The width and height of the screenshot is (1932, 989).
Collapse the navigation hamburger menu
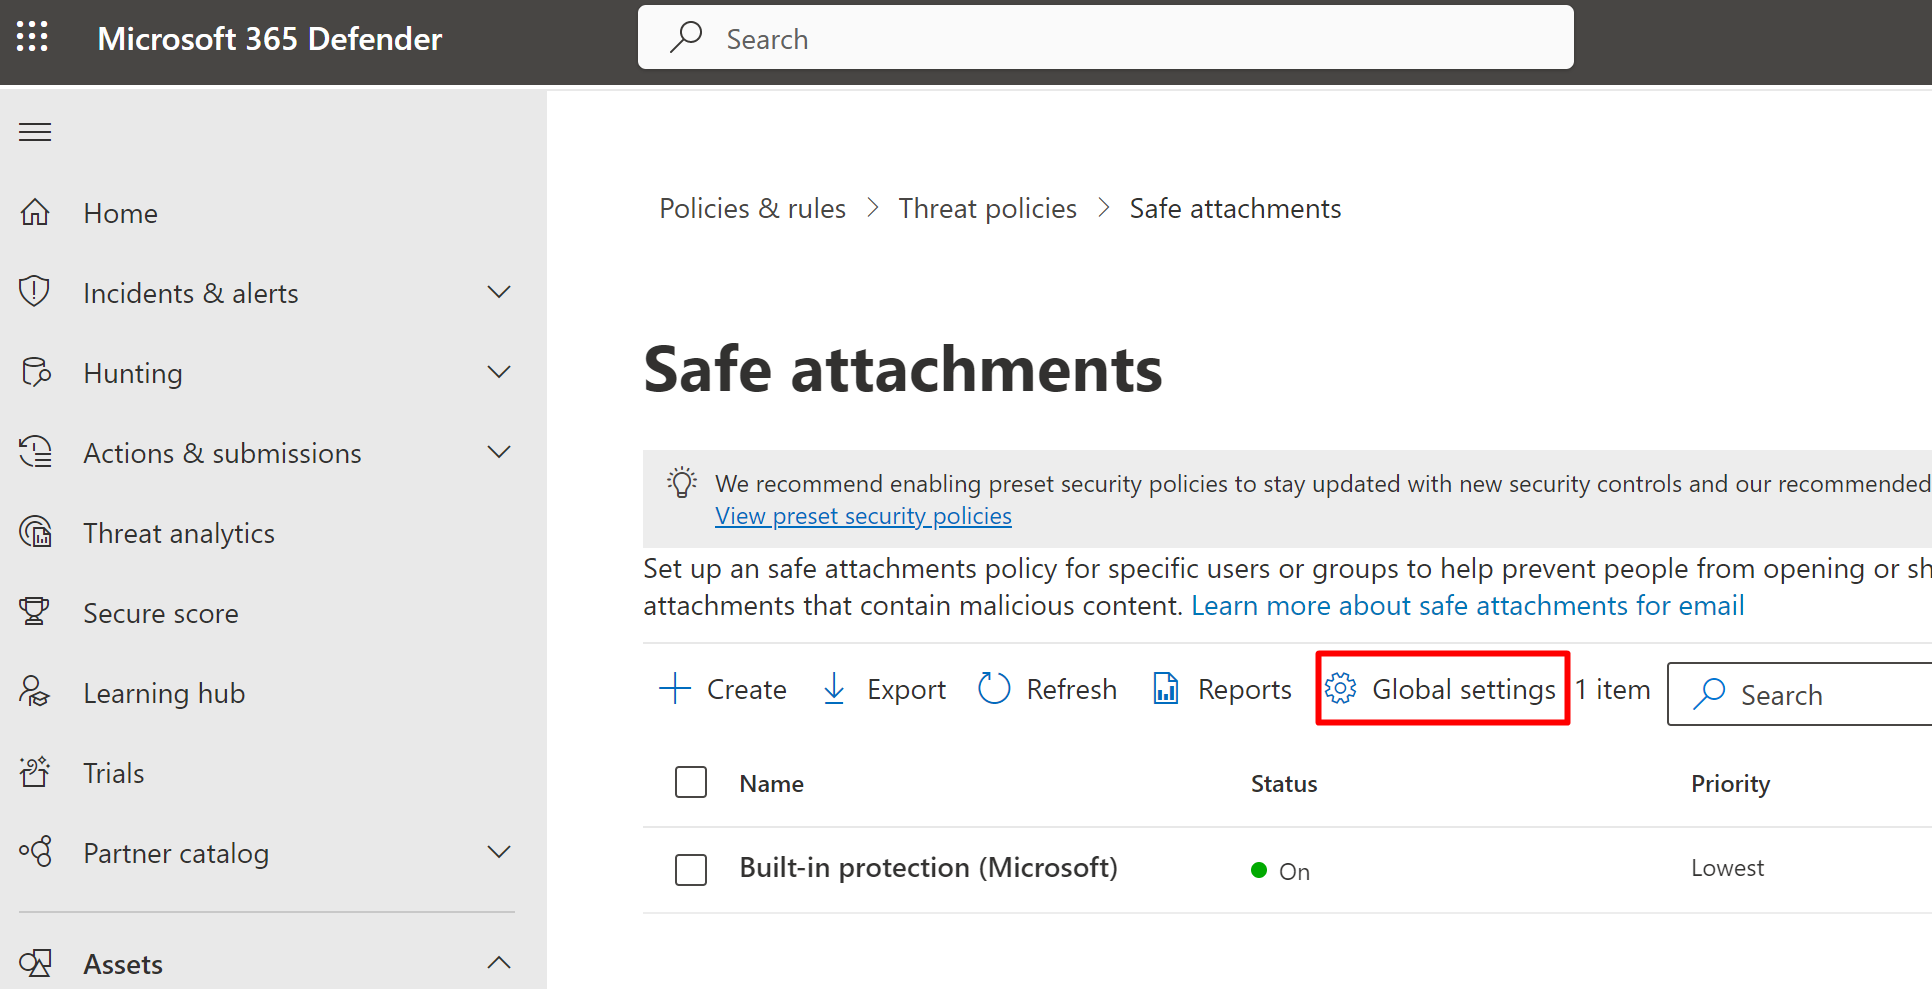(35, 132)
